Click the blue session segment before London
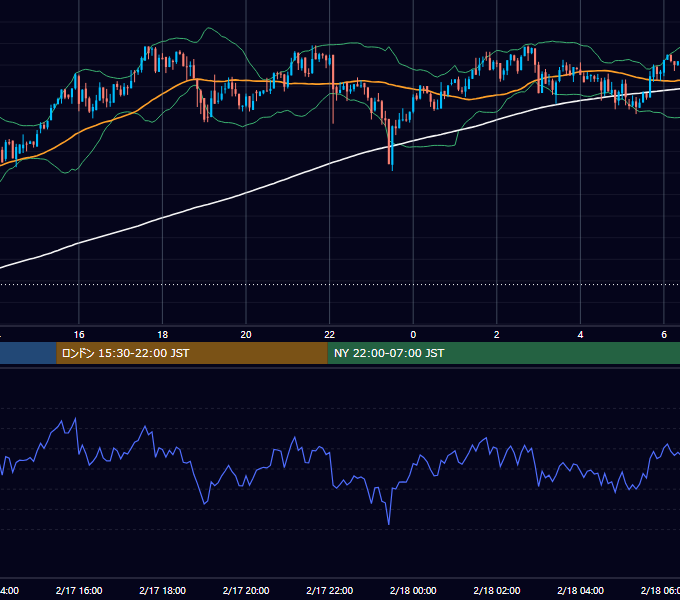This screenshot has width=680, height=600. 28,353
